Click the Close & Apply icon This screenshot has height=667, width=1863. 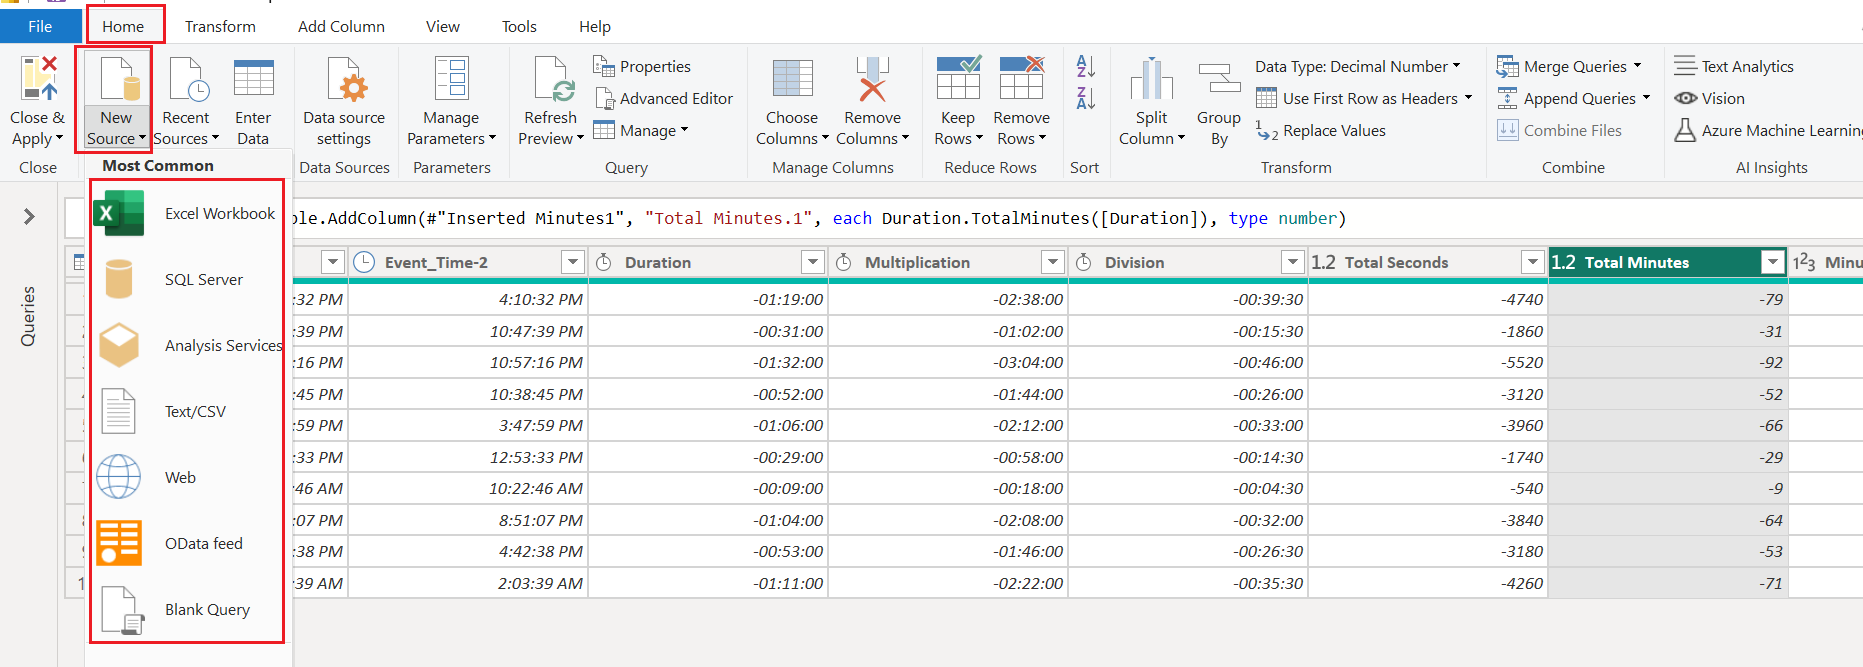39,78
